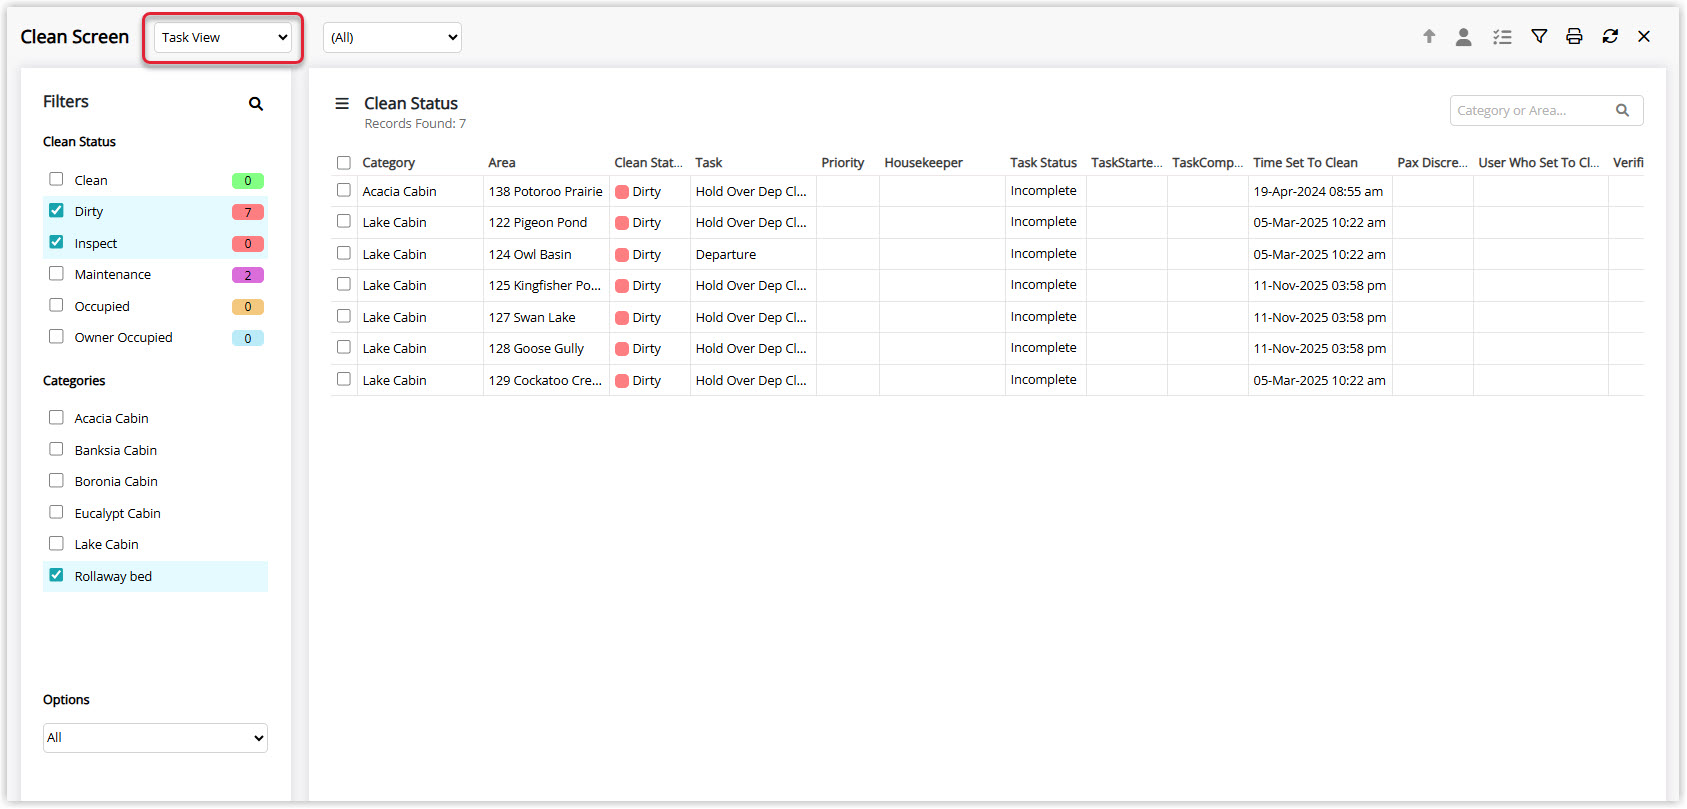Check the Banksia Cabin category filter
Screen dimensions: 1687x809
[56, 450]
